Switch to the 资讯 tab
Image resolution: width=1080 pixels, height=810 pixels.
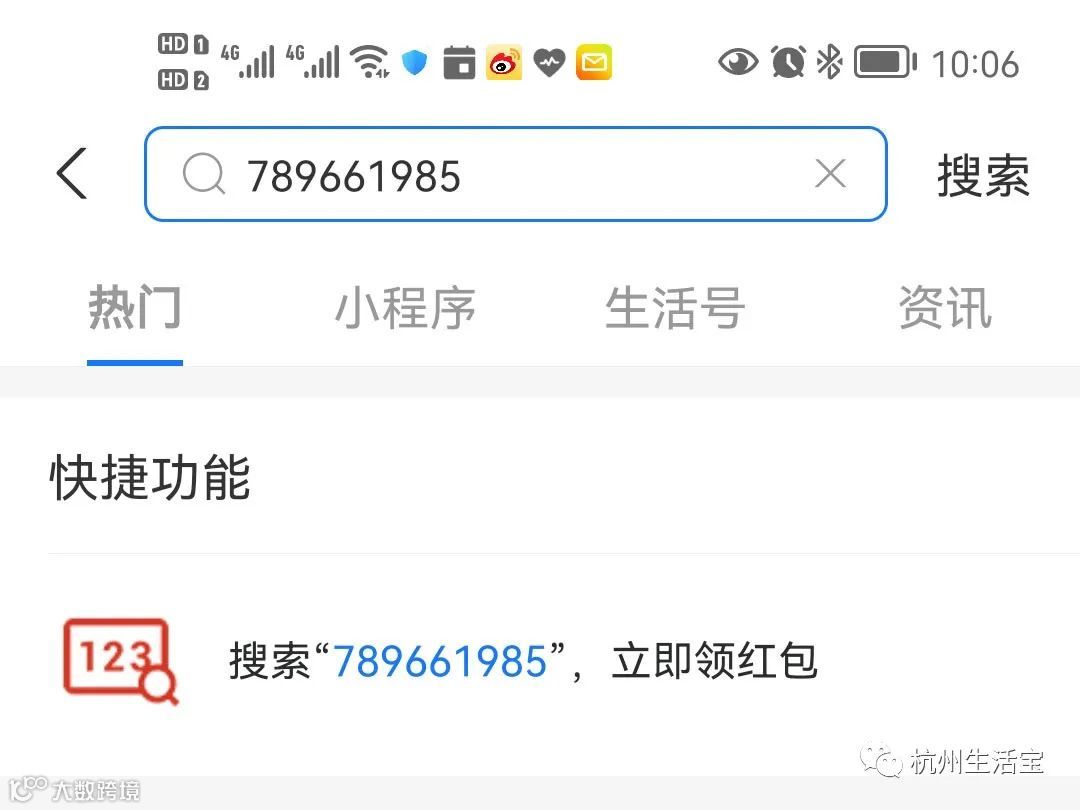point(945,307)
